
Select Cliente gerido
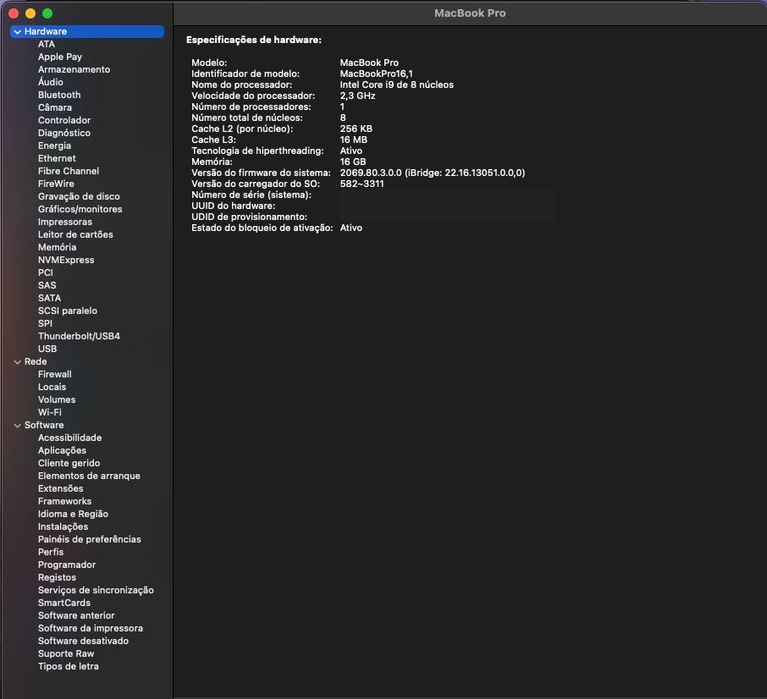coord(69,464)
